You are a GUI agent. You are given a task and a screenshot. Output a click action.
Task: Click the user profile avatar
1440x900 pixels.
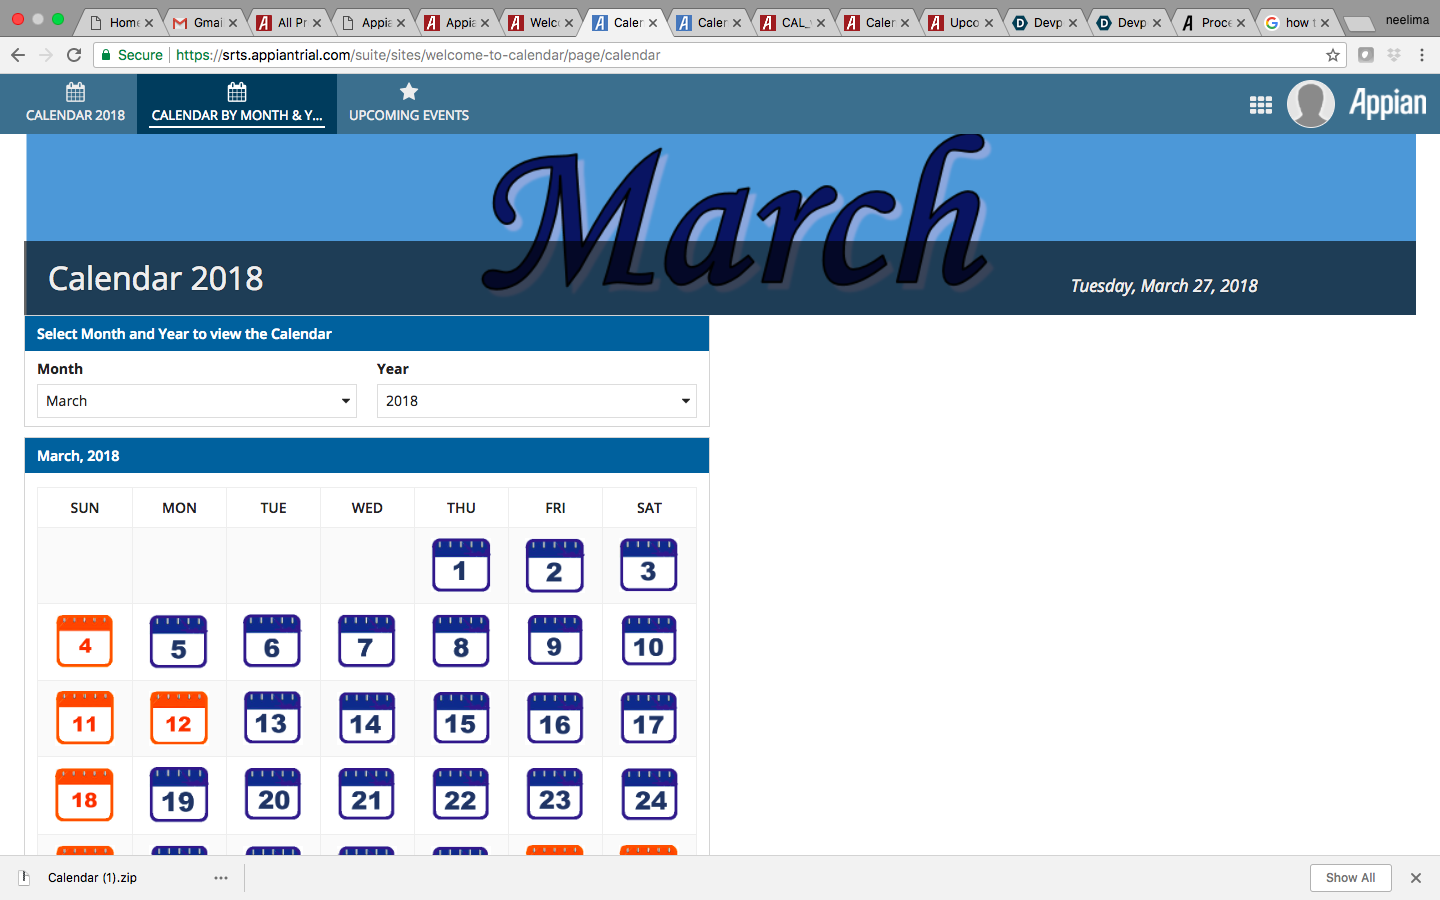coord(1311,103)
